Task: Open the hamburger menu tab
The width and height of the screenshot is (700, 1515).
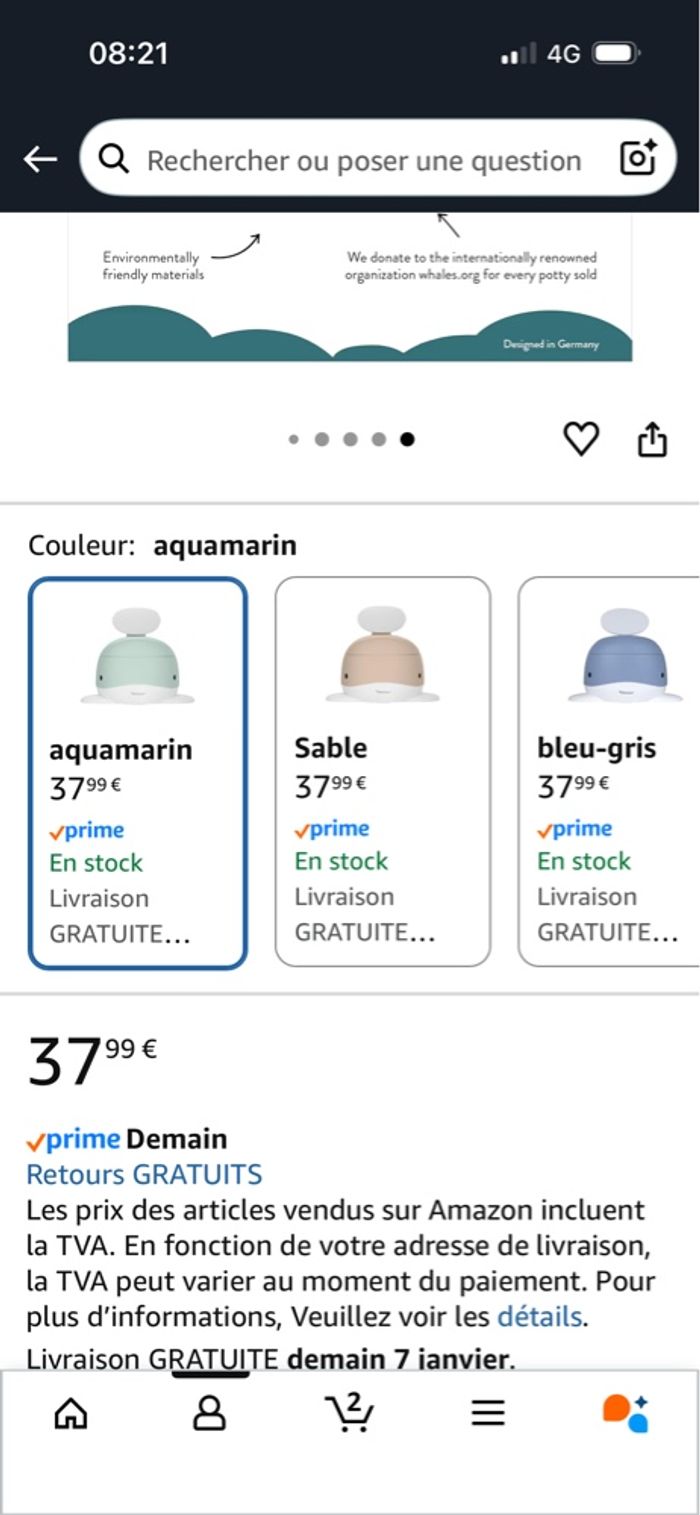Action: (x=488, y=1412)
